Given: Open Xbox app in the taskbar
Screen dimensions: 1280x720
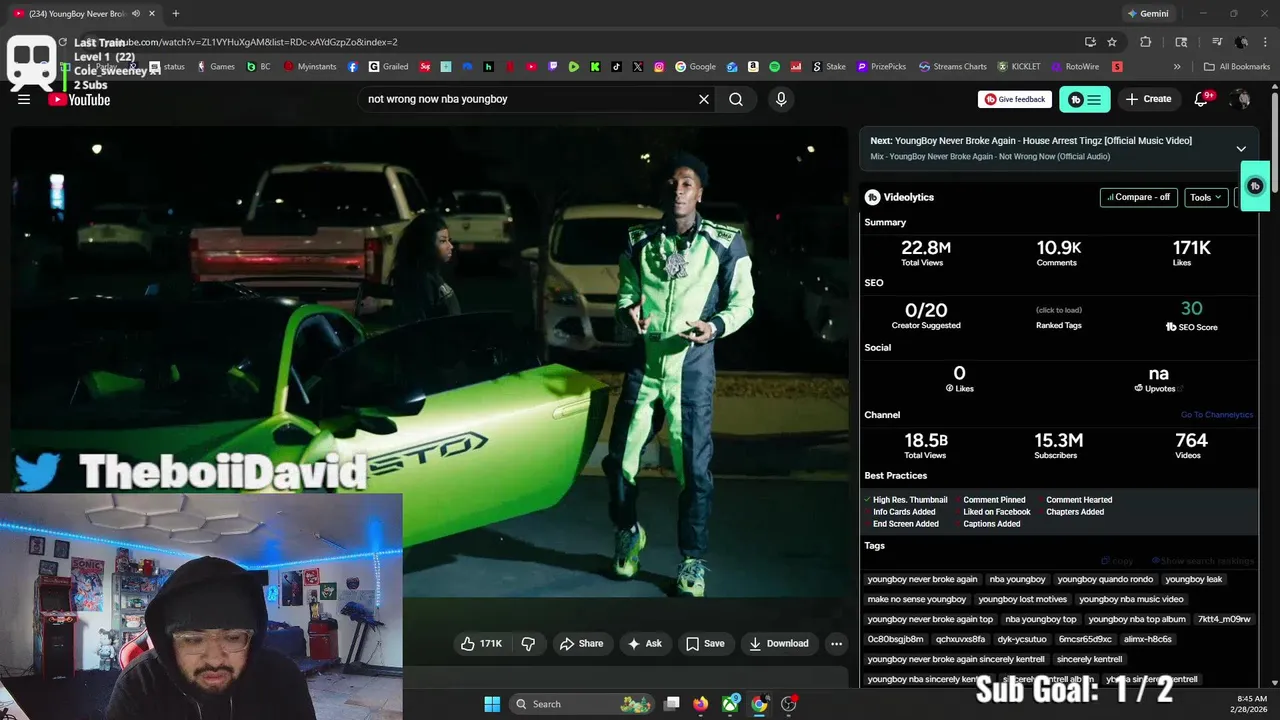Looking at the screenshot, I should point(731,704).
